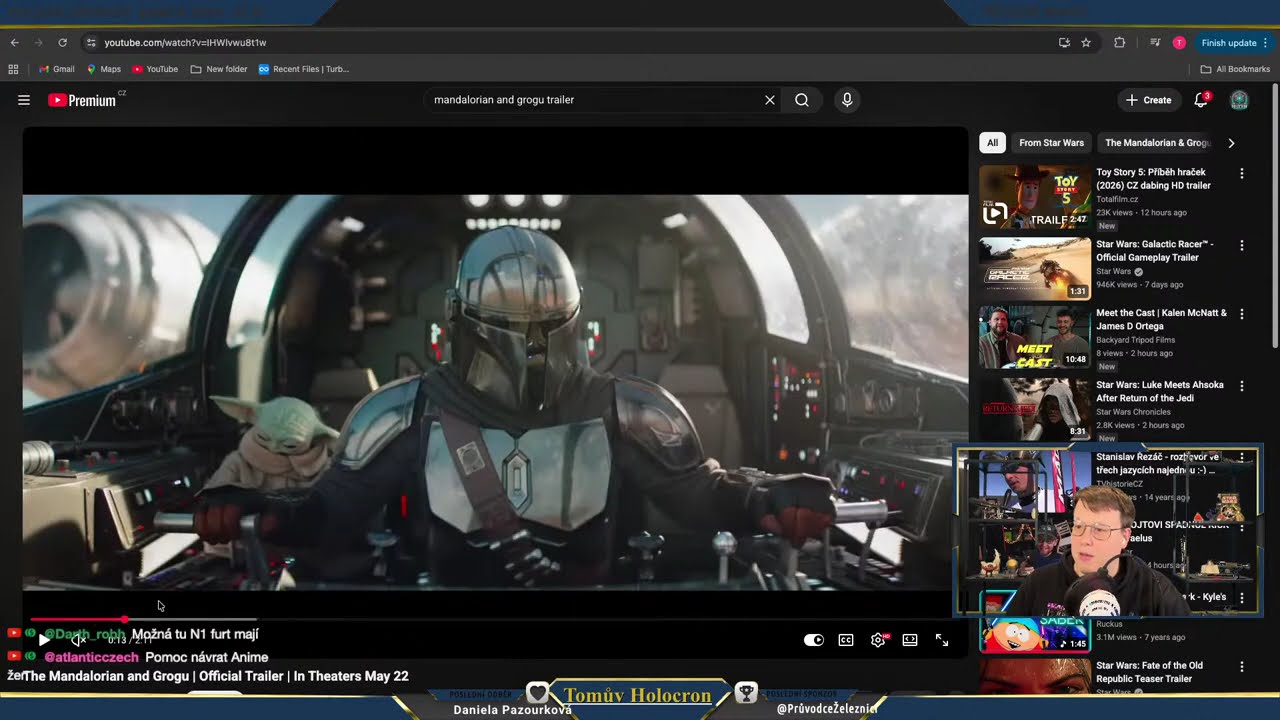The width and height of the screenshot is (1280, 720).
Task: Click the Star Wars Chronicles channel name
Action: [x=1133, y=412]
